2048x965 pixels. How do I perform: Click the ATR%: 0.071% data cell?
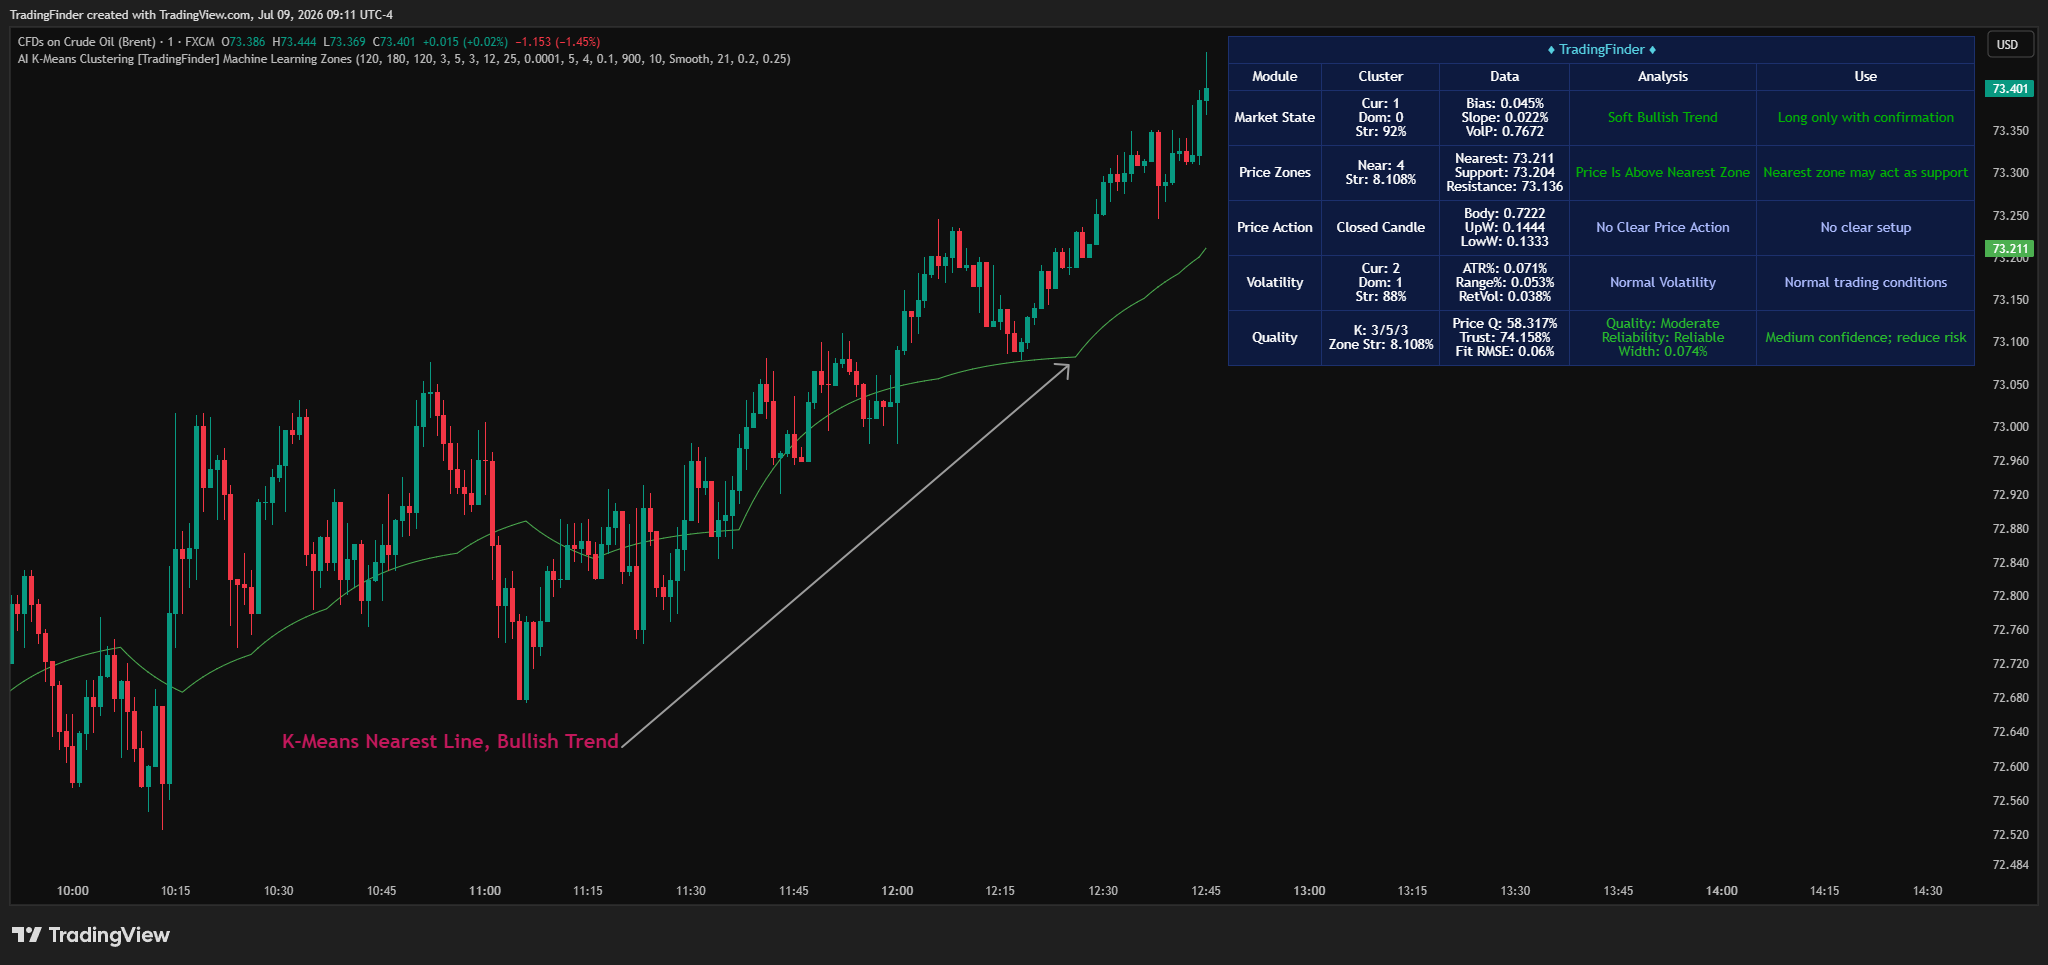point(1504,282)
